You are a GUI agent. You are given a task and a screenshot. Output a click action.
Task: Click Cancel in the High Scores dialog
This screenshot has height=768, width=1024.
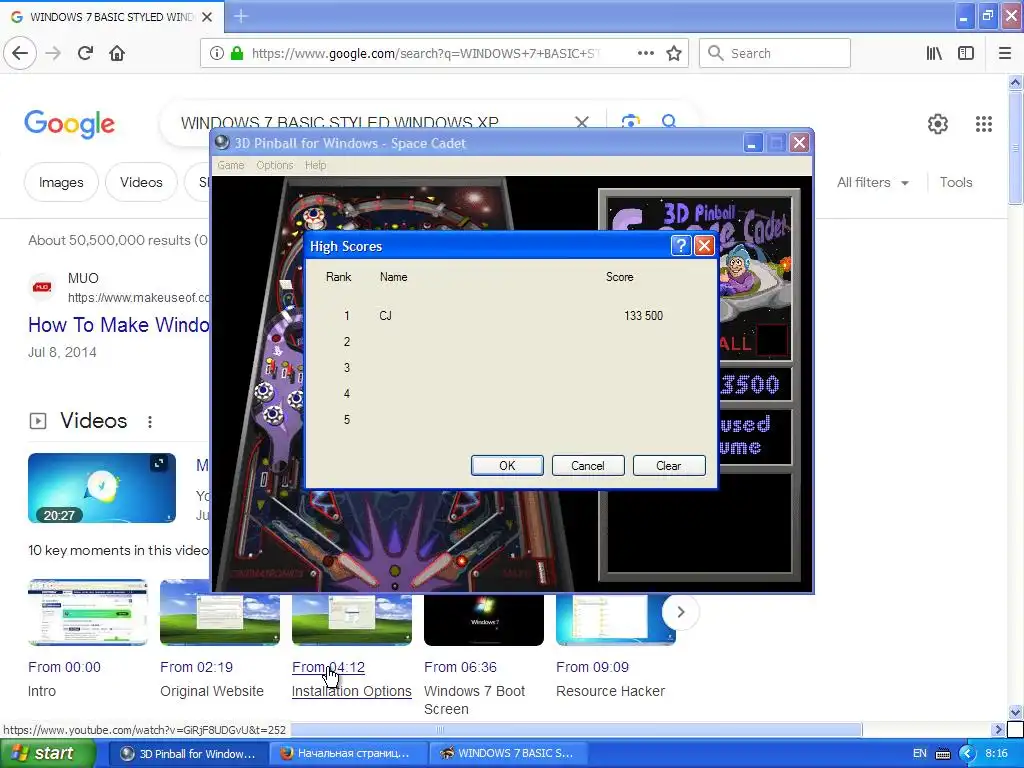588,466
